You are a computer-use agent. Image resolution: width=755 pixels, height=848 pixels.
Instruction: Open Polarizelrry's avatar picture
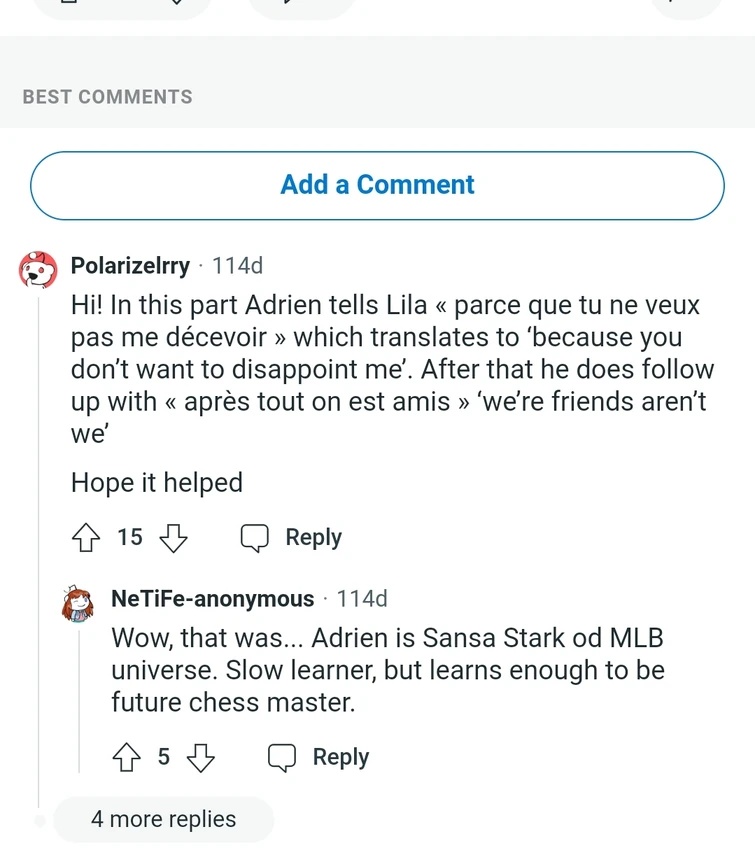(x=39, y=269)
